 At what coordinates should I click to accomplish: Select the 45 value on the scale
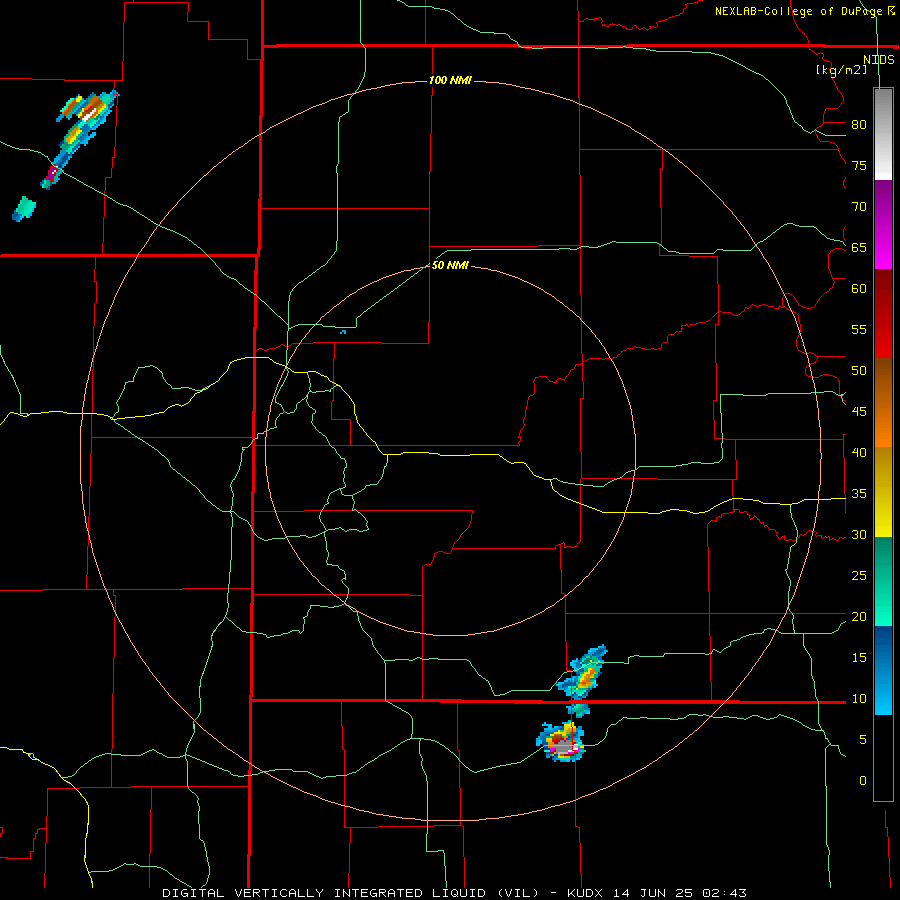[859, 412]
